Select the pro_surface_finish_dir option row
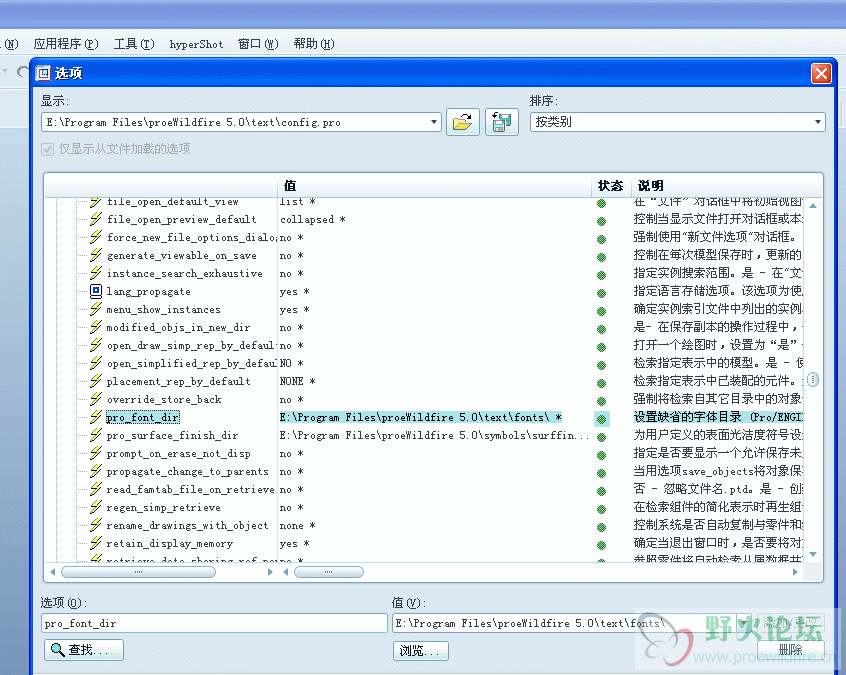This screenshot has width=846, height=675. (x=172, y=435)
